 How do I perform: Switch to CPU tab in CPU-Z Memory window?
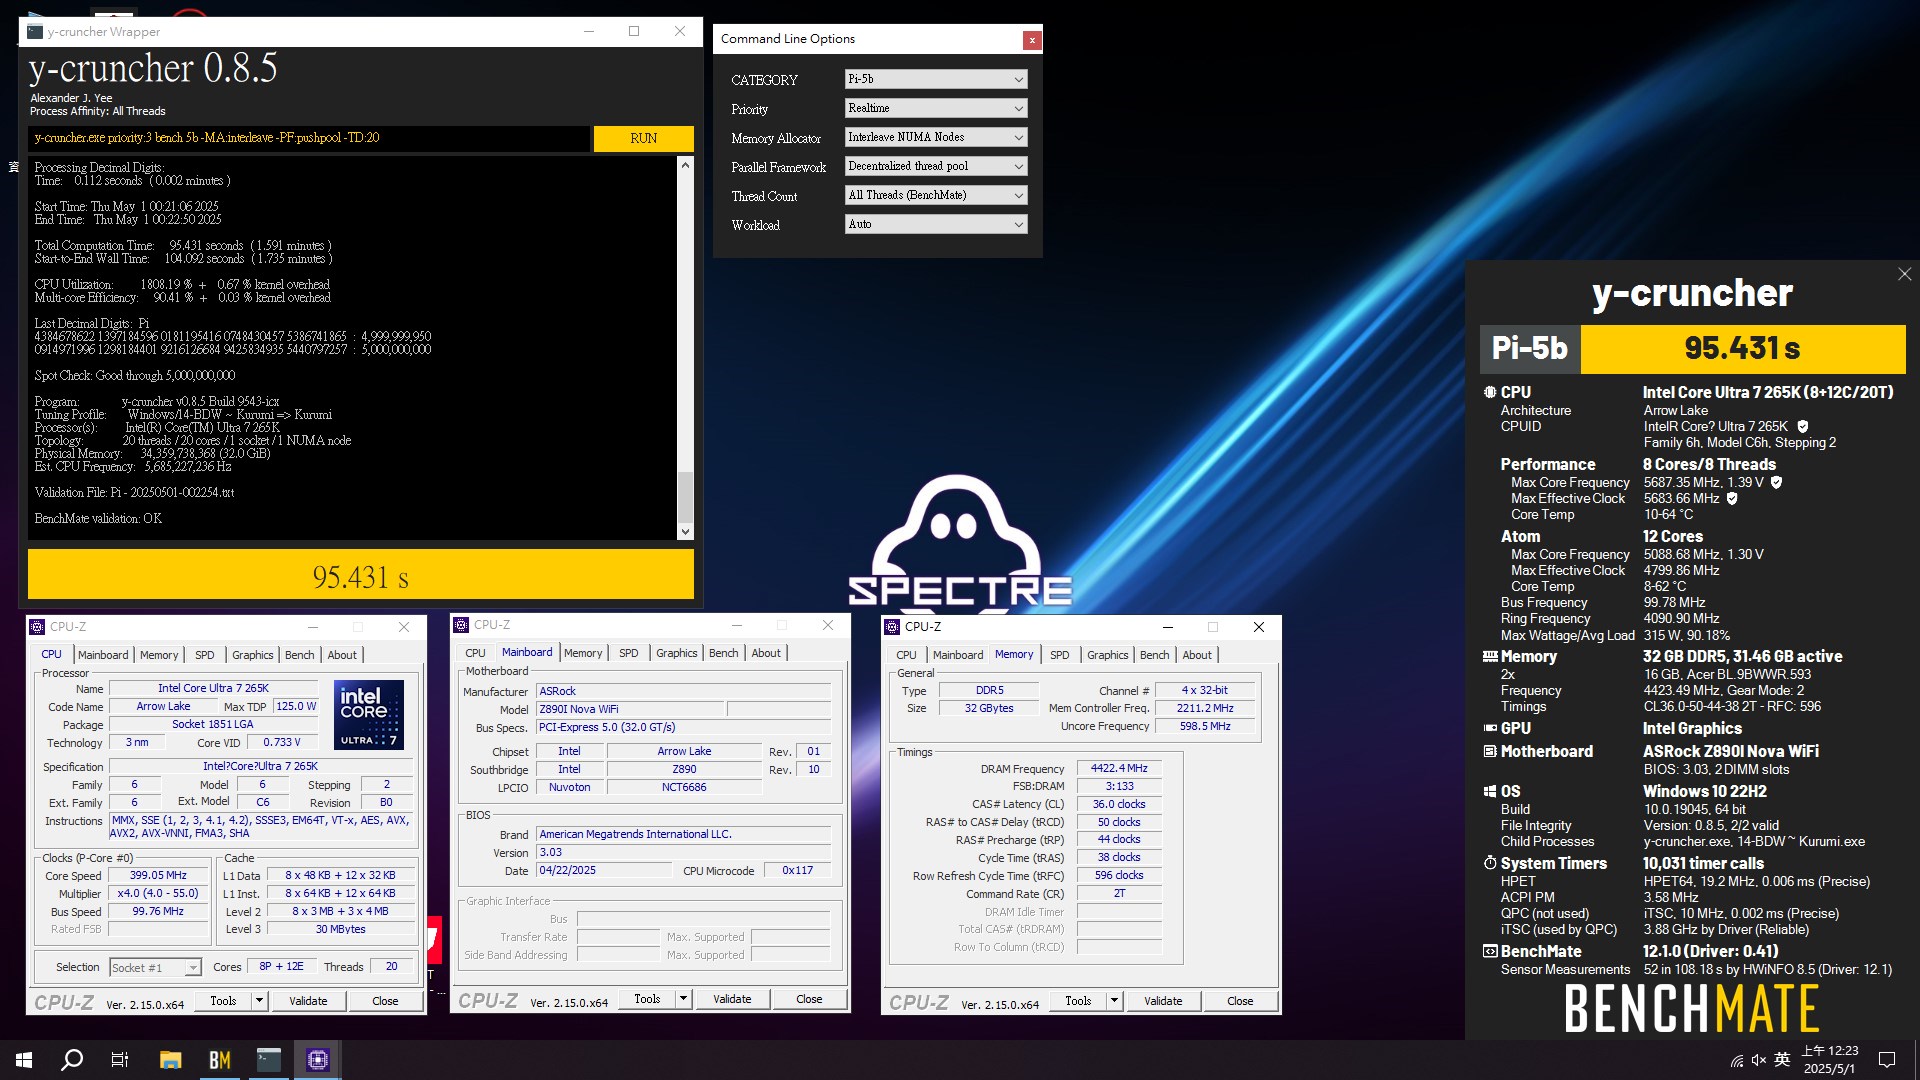click(906, 655)
